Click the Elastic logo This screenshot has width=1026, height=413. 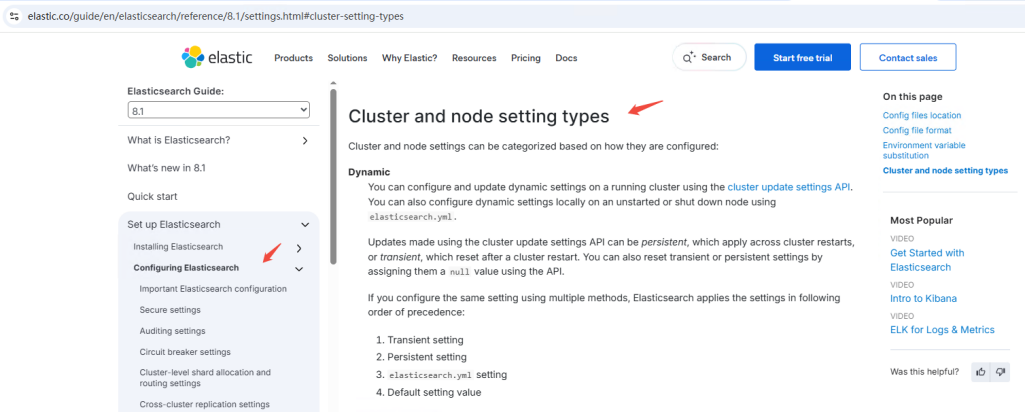[x=217, y=58]
